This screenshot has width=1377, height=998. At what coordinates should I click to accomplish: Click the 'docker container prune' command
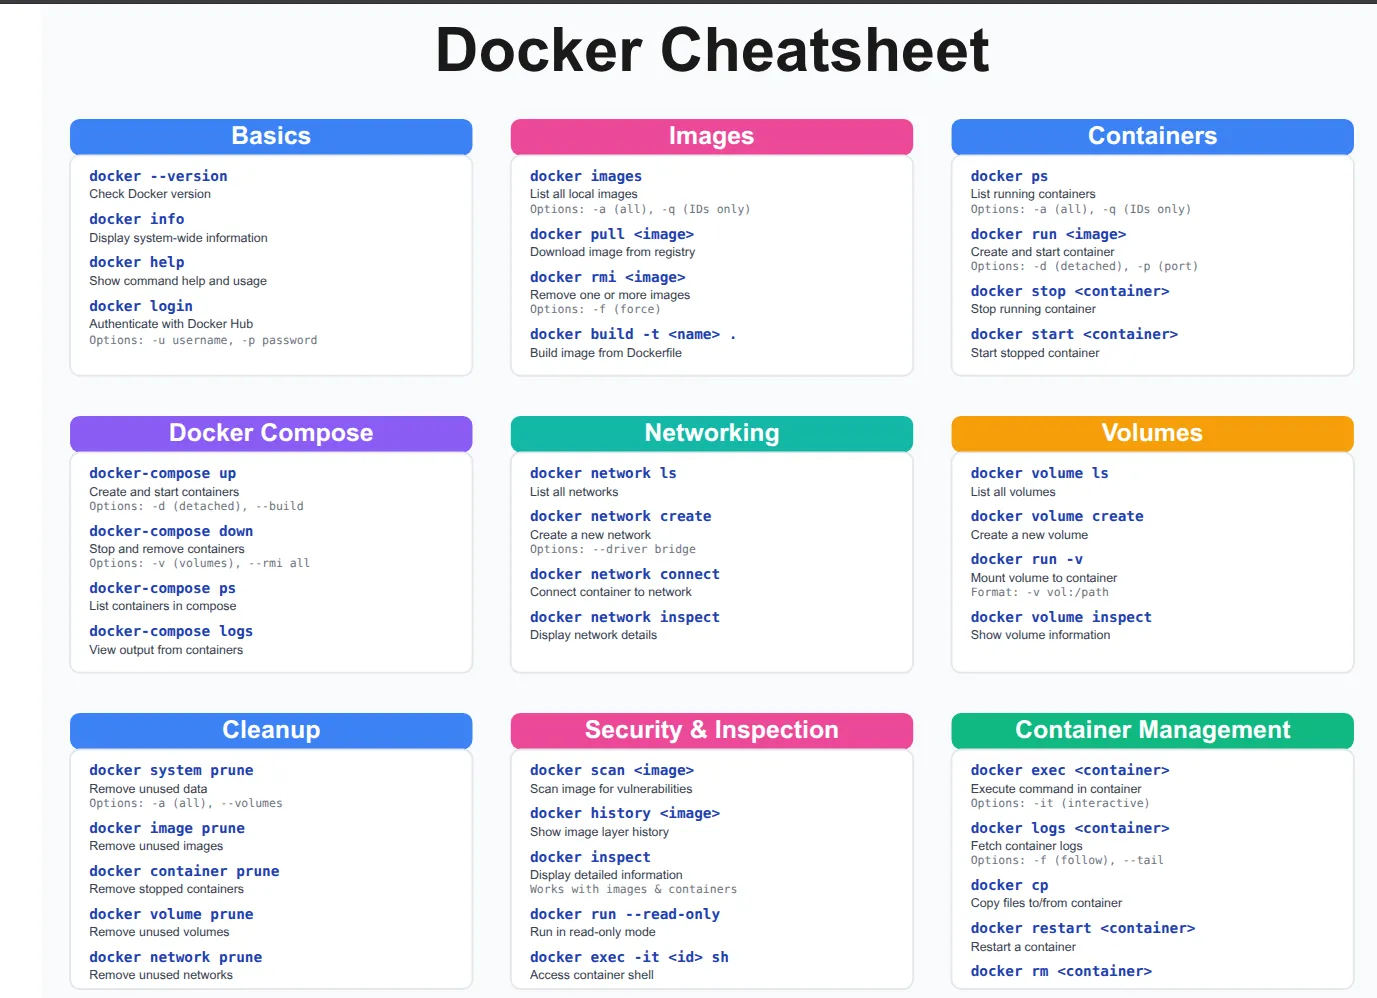pos(184,871)
